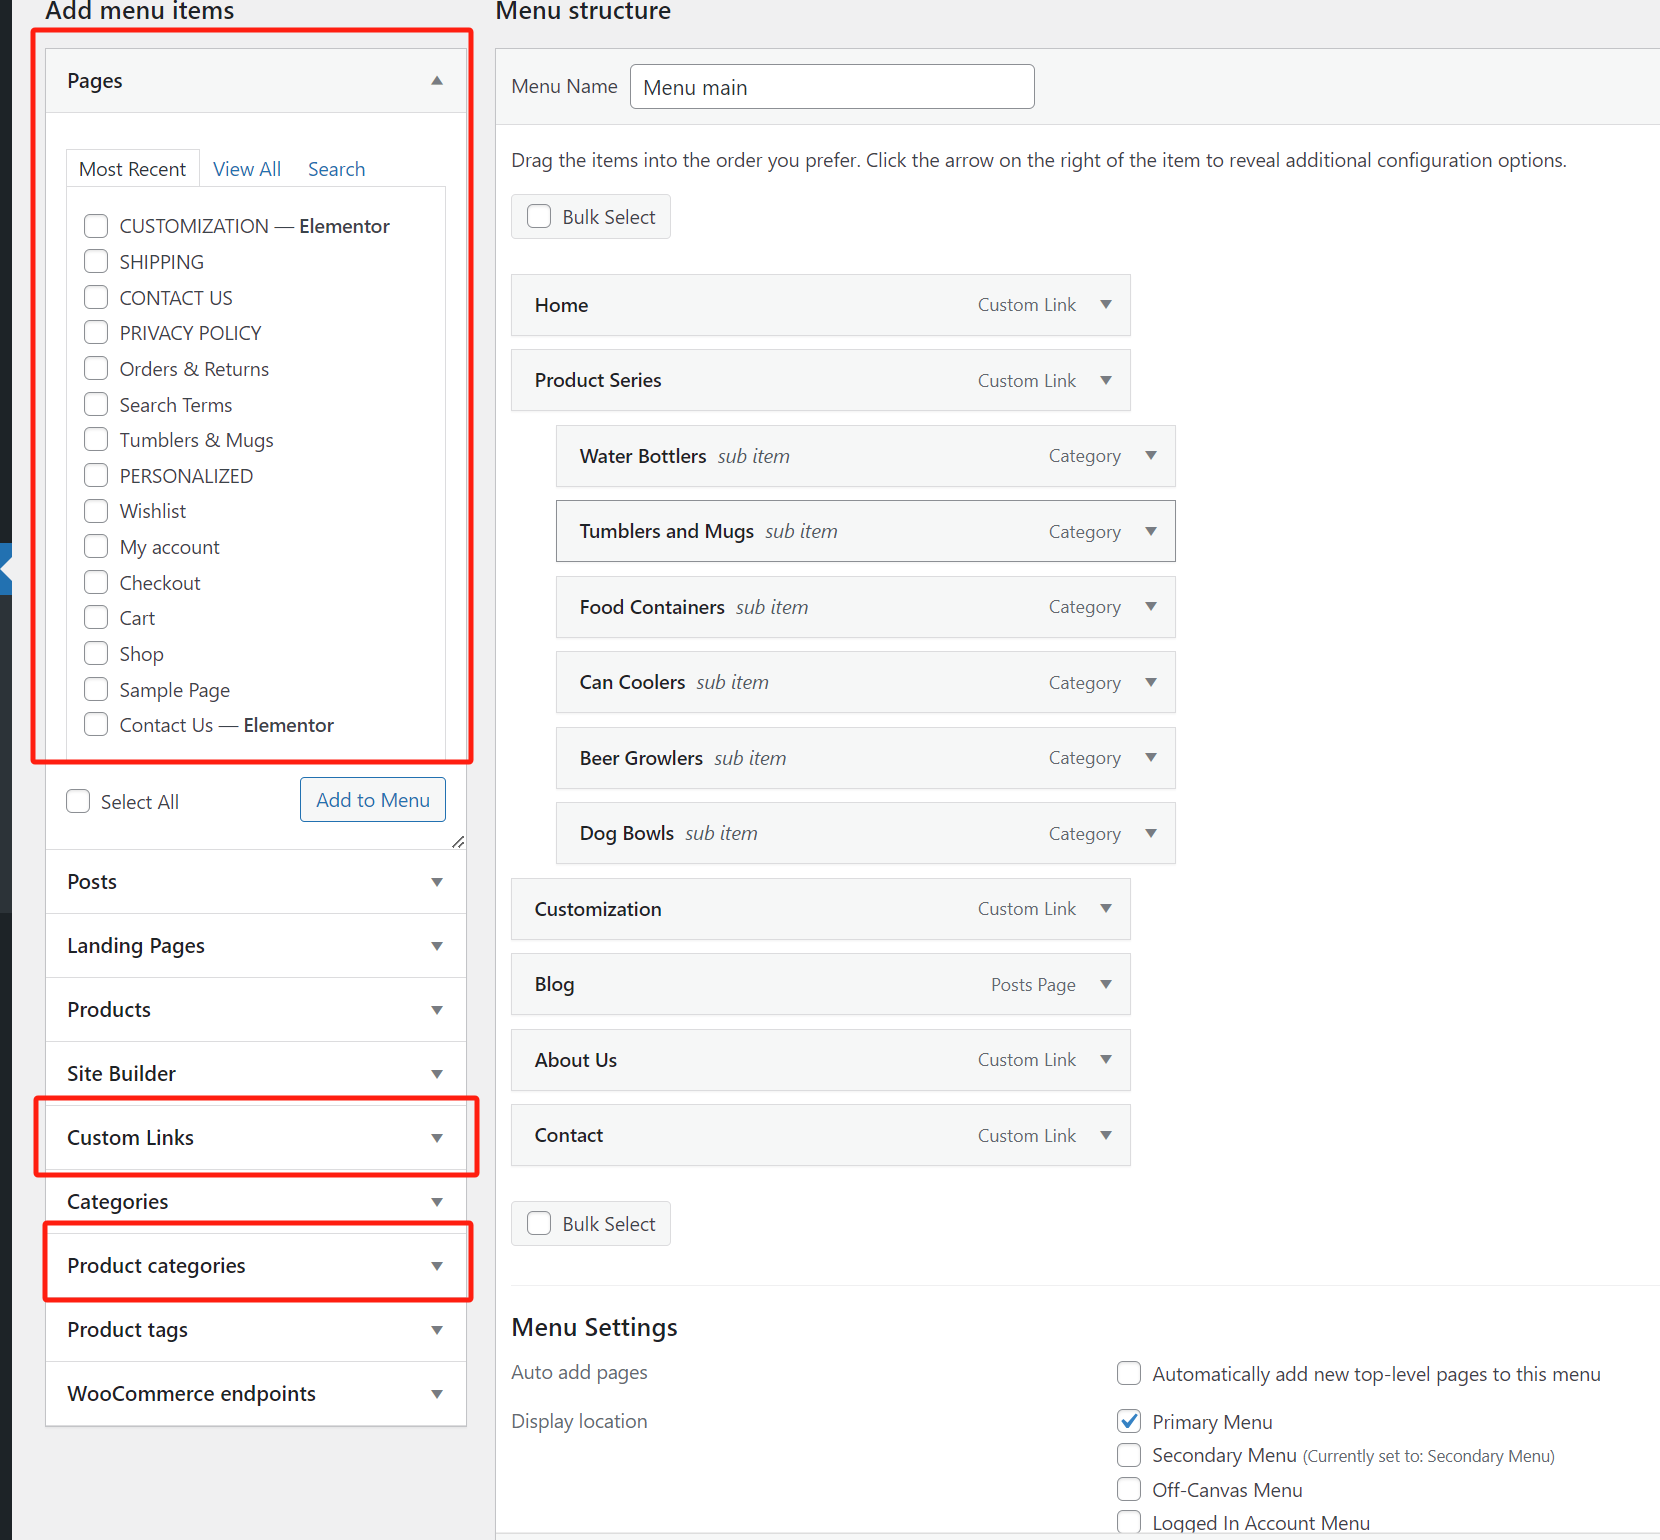This screenshot has height=1540, width=1660.
Task: Click the Add to Menu button
Action: (x=371, y=799)
